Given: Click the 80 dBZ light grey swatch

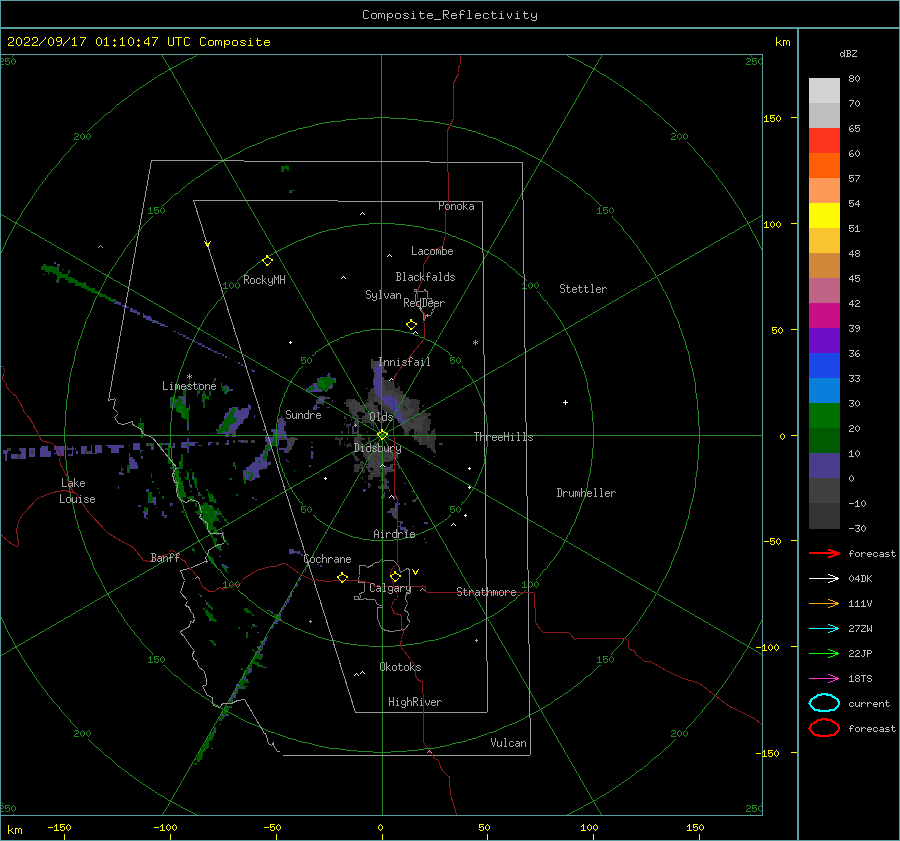Looking at the screenshot, I should (824, 90).
